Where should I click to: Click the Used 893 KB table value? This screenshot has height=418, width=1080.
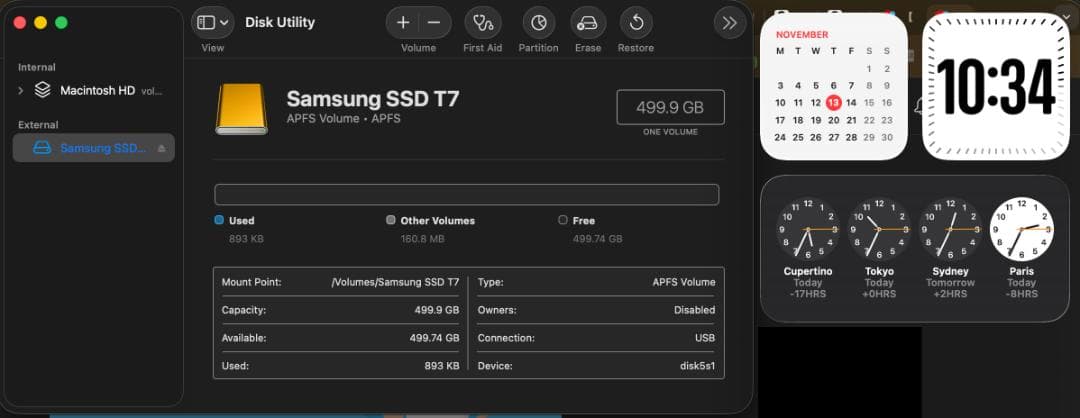[x=442, y=366]
